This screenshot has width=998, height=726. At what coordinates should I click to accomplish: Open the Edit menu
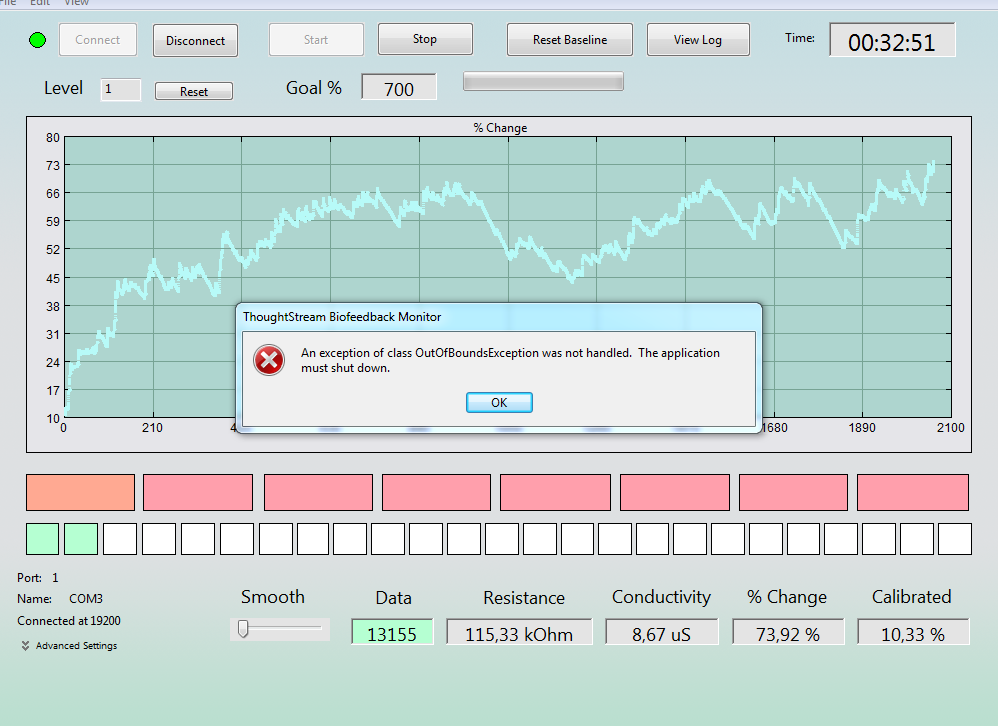pyautogui.click(x=39, y=3)
